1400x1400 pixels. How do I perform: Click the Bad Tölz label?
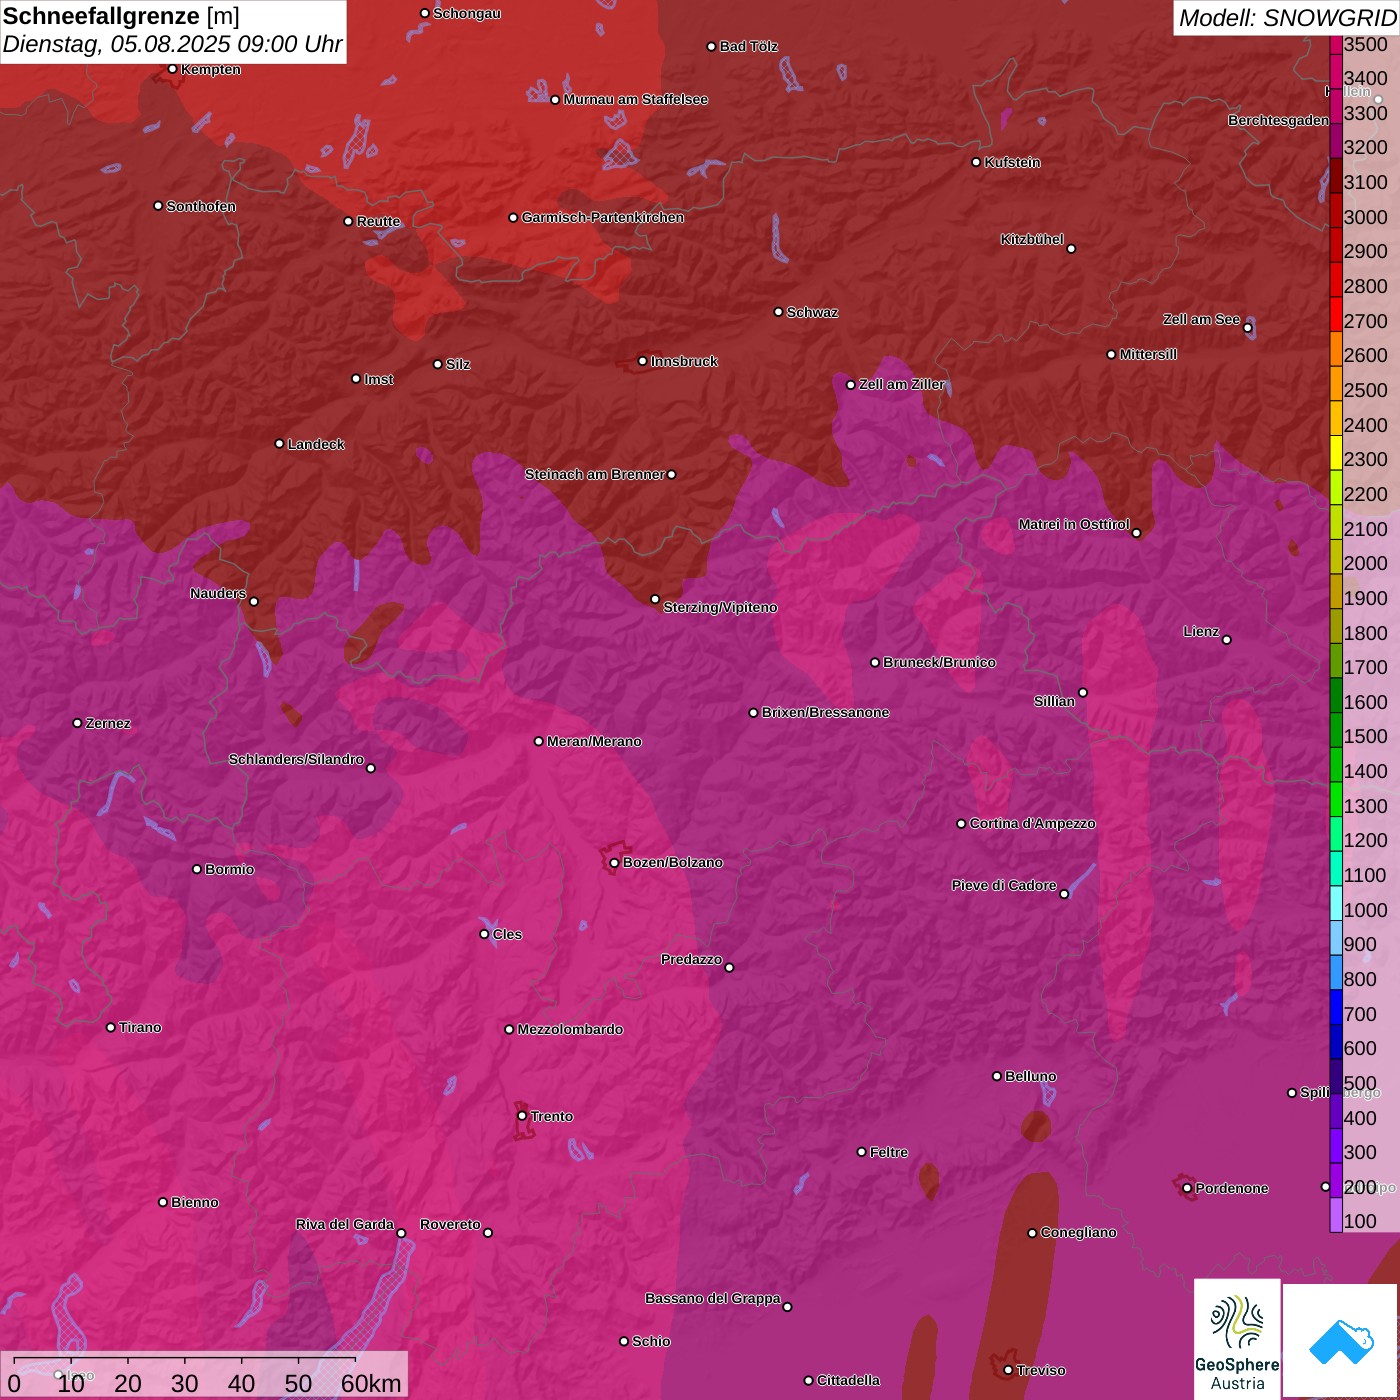pyautogui.click(x=749, y=46)
